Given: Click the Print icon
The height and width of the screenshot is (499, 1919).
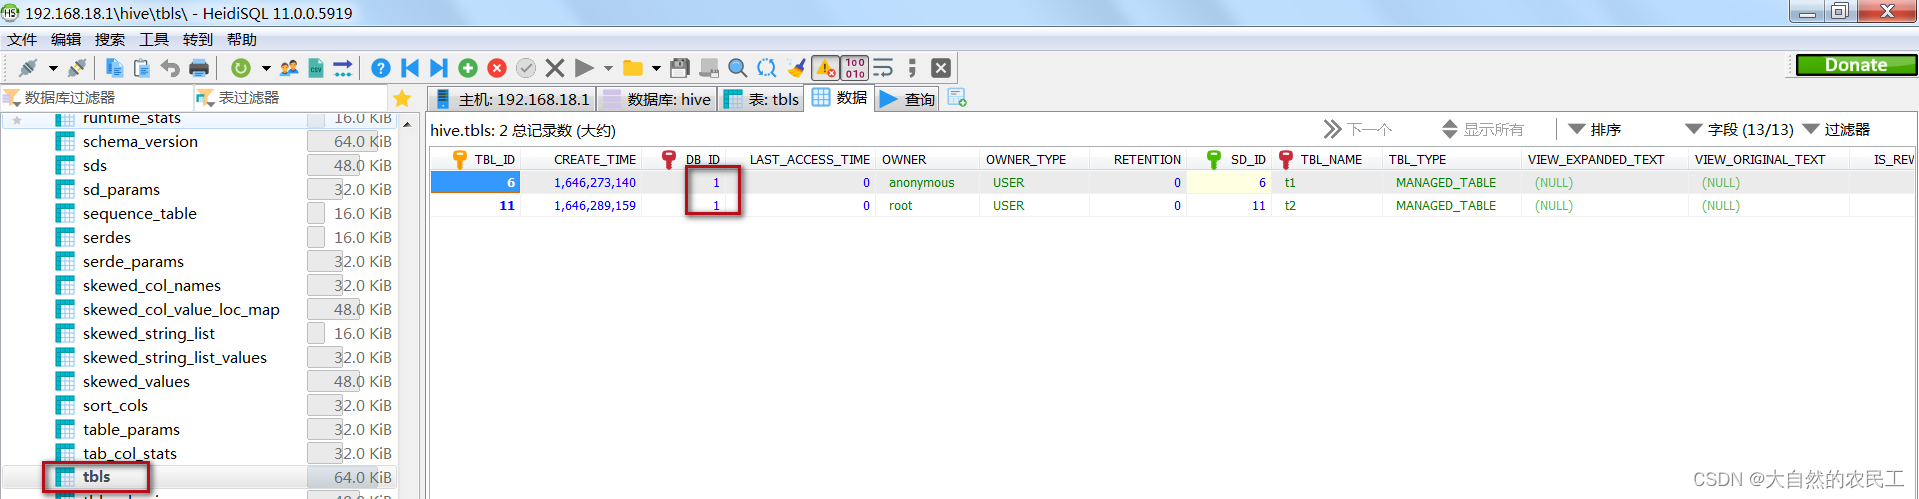Looking at the screenshot, I should [x=199, y=68].
